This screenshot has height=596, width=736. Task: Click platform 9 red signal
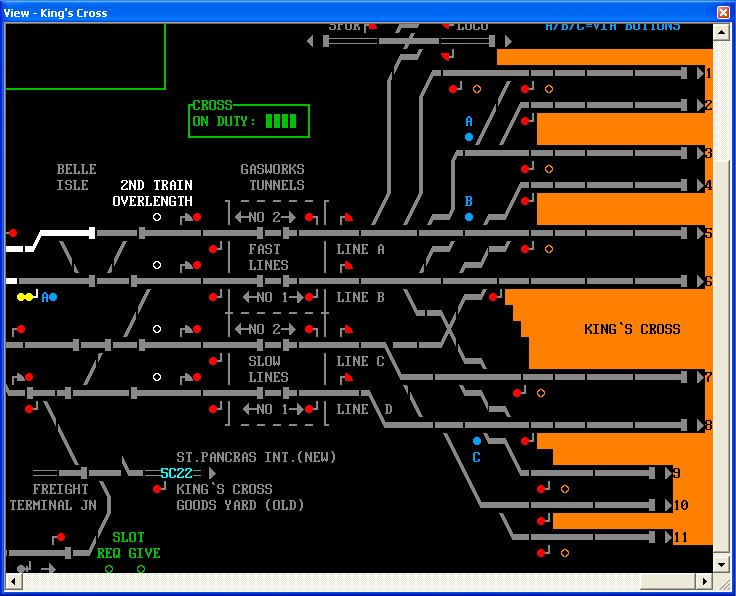pyautogui.click(x=541, y=489)
